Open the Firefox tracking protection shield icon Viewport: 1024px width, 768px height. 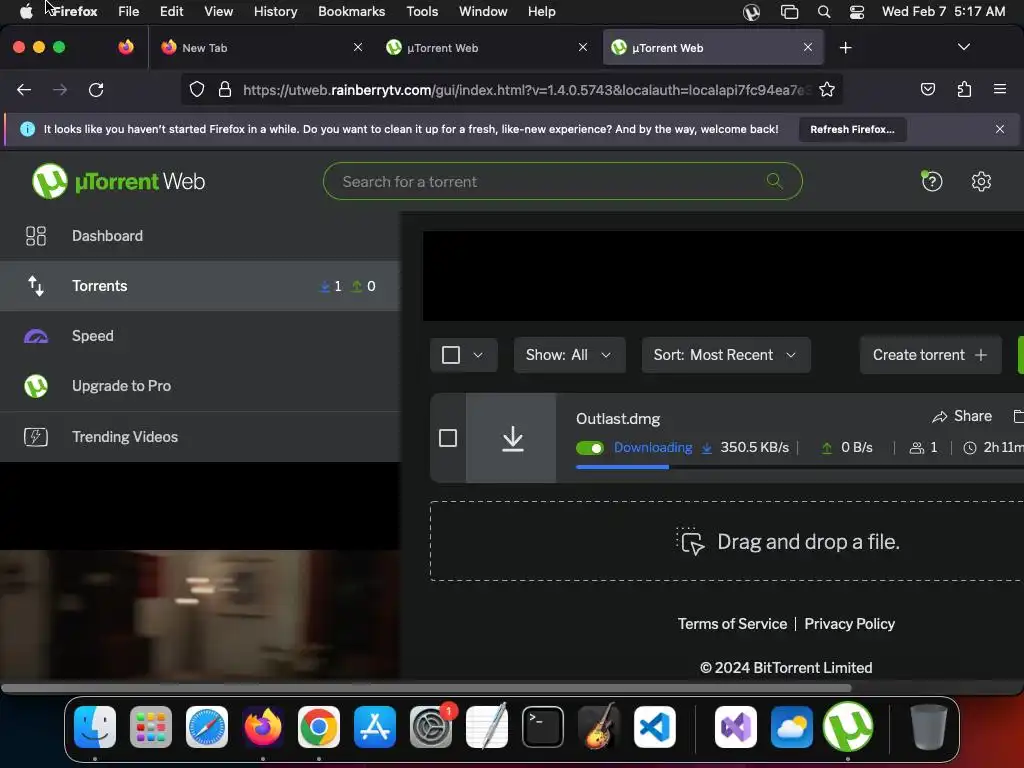197,89
